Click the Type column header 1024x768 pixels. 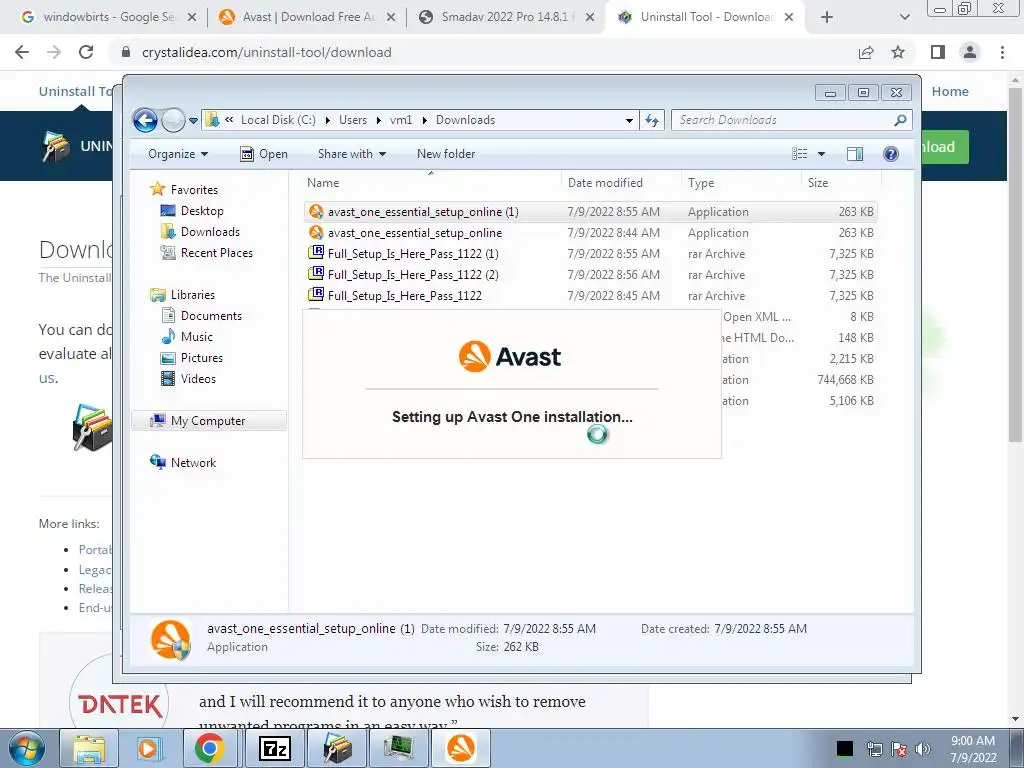pos(741,183)
